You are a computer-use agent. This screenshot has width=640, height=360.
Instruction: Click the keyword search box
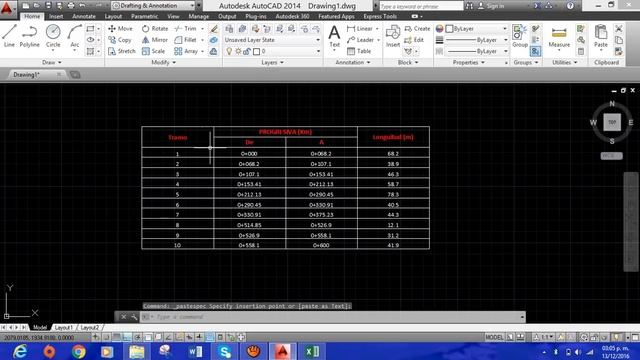pyautogui.click(x=421, y=6)
